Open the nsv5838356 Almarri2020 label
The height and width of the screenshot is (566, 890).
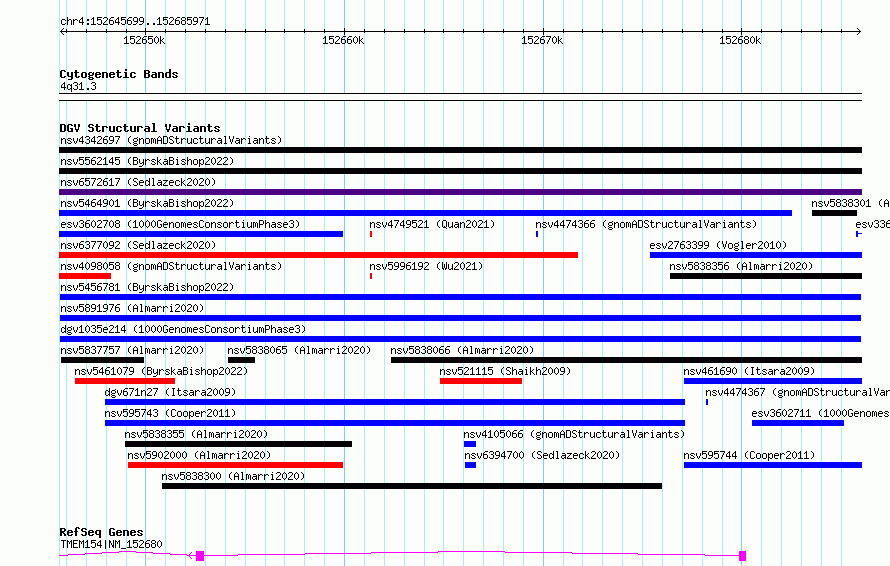pos(741,266)
